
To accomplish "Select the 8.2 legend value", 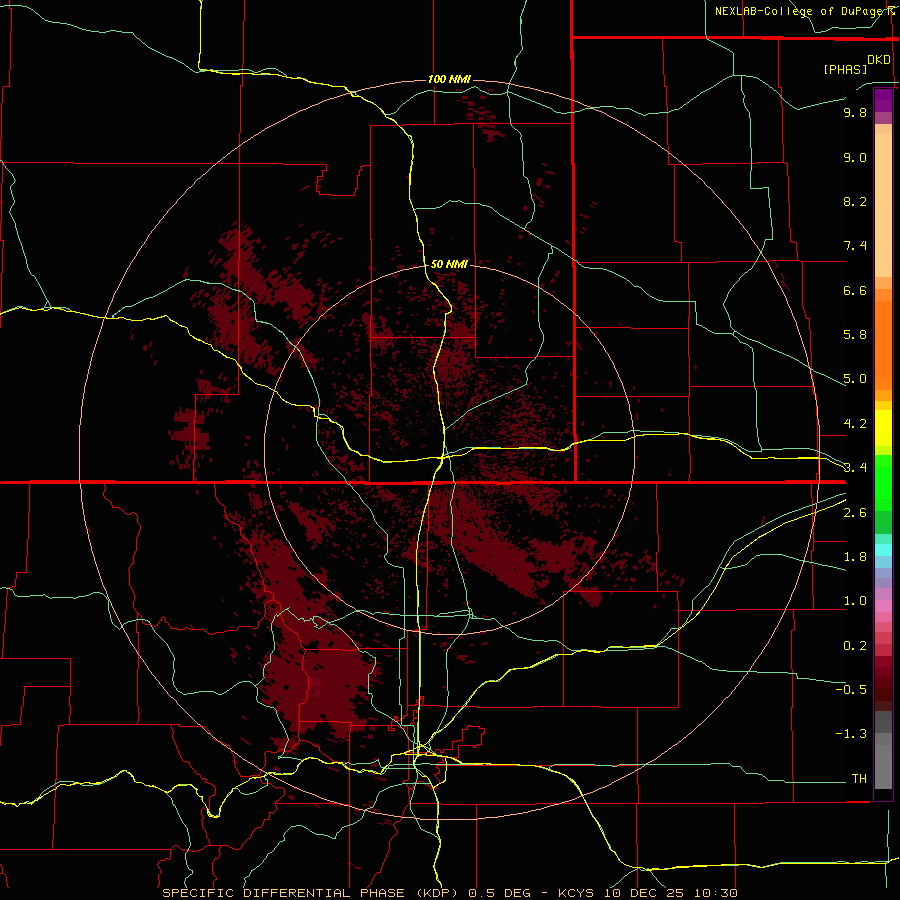I will [x=855, y=201].
